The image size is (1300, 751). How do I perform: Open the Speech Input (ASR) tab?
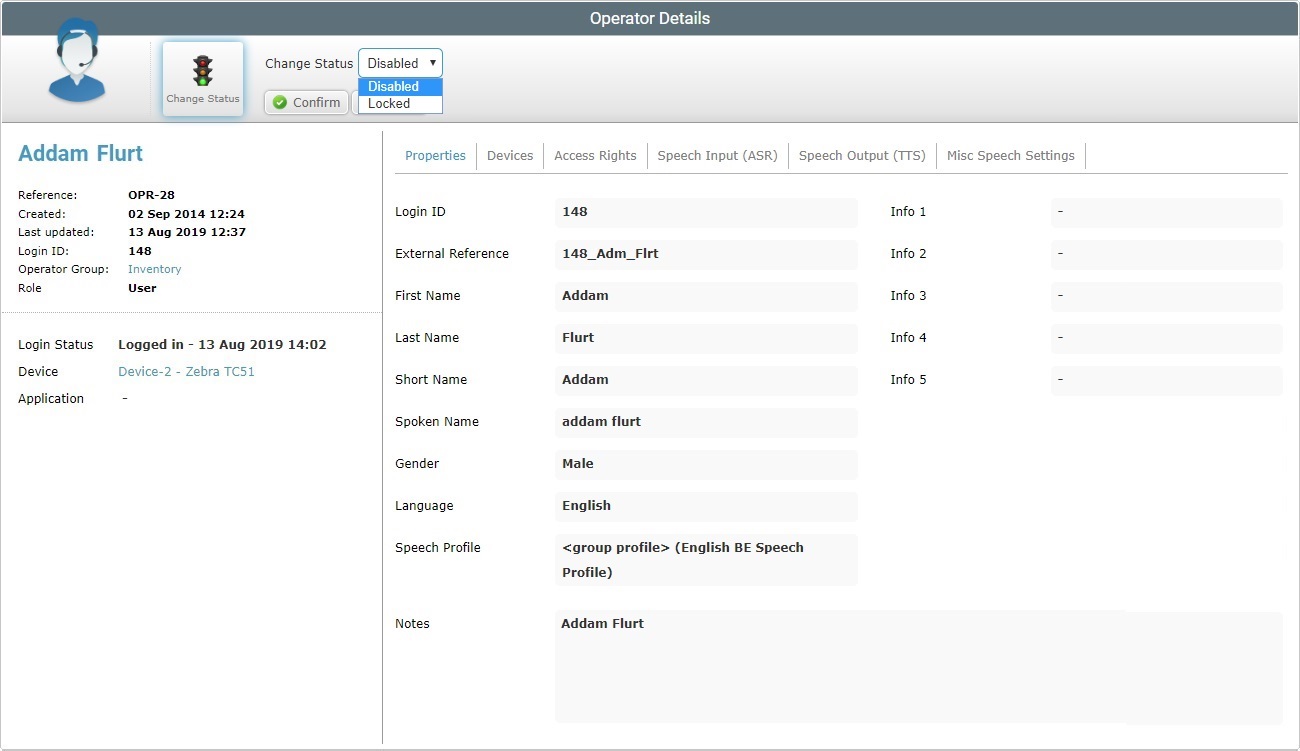point(717,156)
